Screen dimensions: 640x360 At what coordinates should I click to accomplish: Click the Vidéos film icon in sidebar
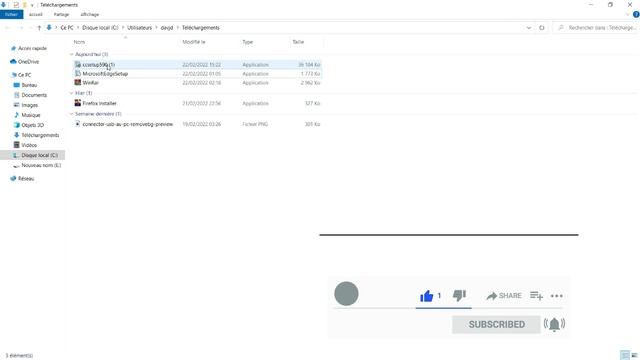17,145
